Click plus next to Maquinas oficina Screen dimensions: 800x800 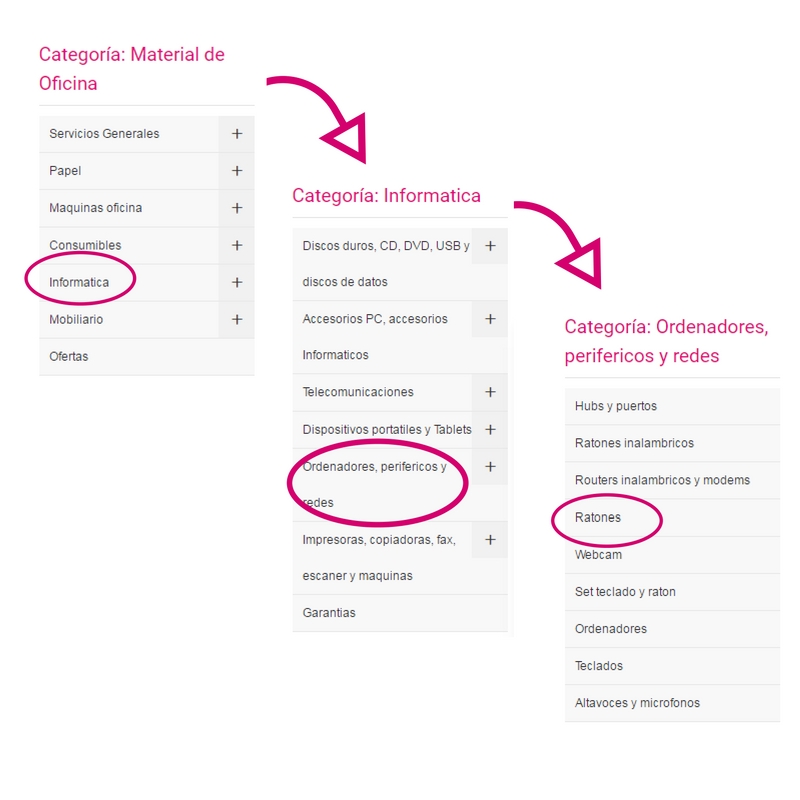click(x=237, y=208)
